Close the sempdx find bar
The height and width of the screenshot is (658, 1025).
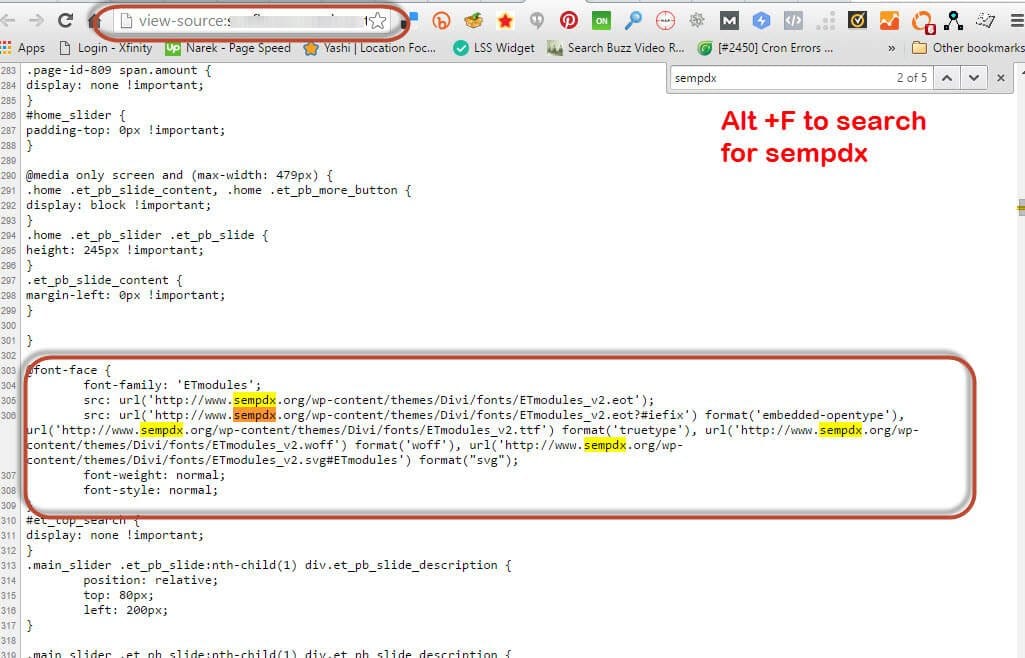[x=1000, y=77]
